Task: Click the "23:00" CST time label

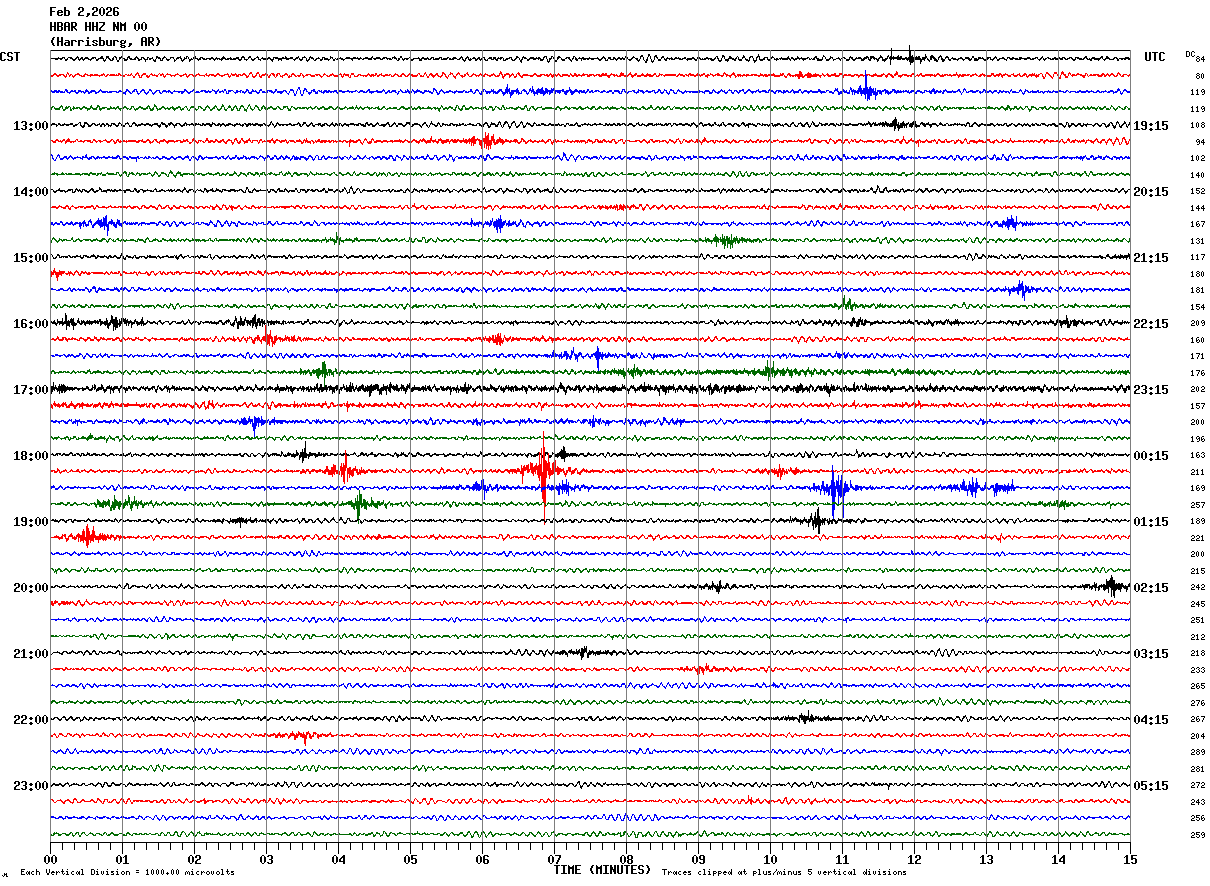Action: (x=30, y=786)
